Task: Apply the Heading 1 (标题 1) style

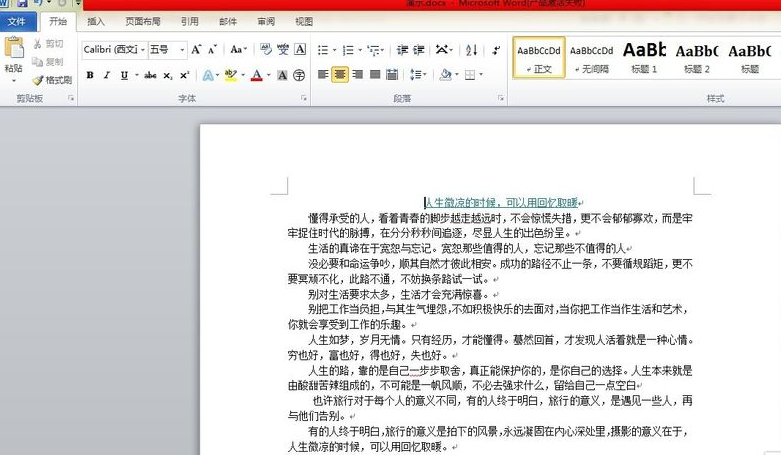Action: click(644, 57)
